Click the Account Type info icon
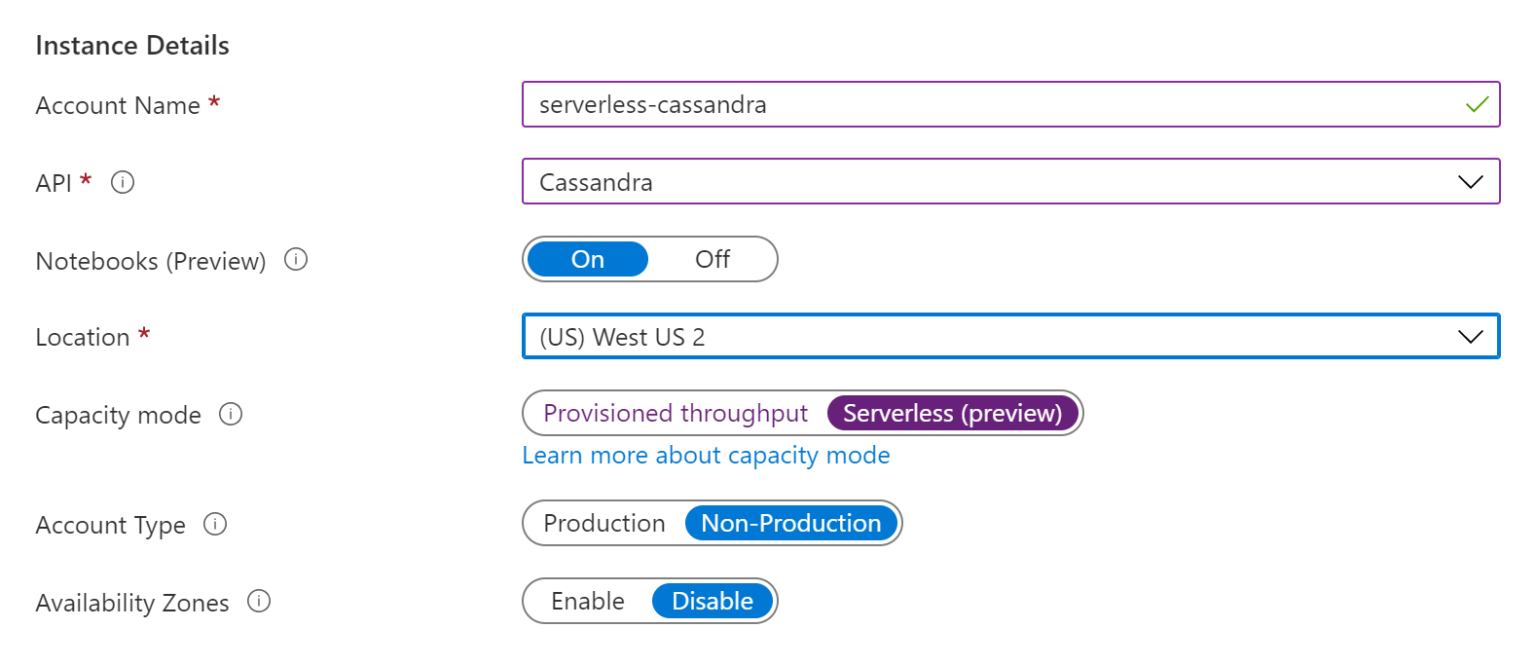1536x665 pixels. (x=215, y=523)
